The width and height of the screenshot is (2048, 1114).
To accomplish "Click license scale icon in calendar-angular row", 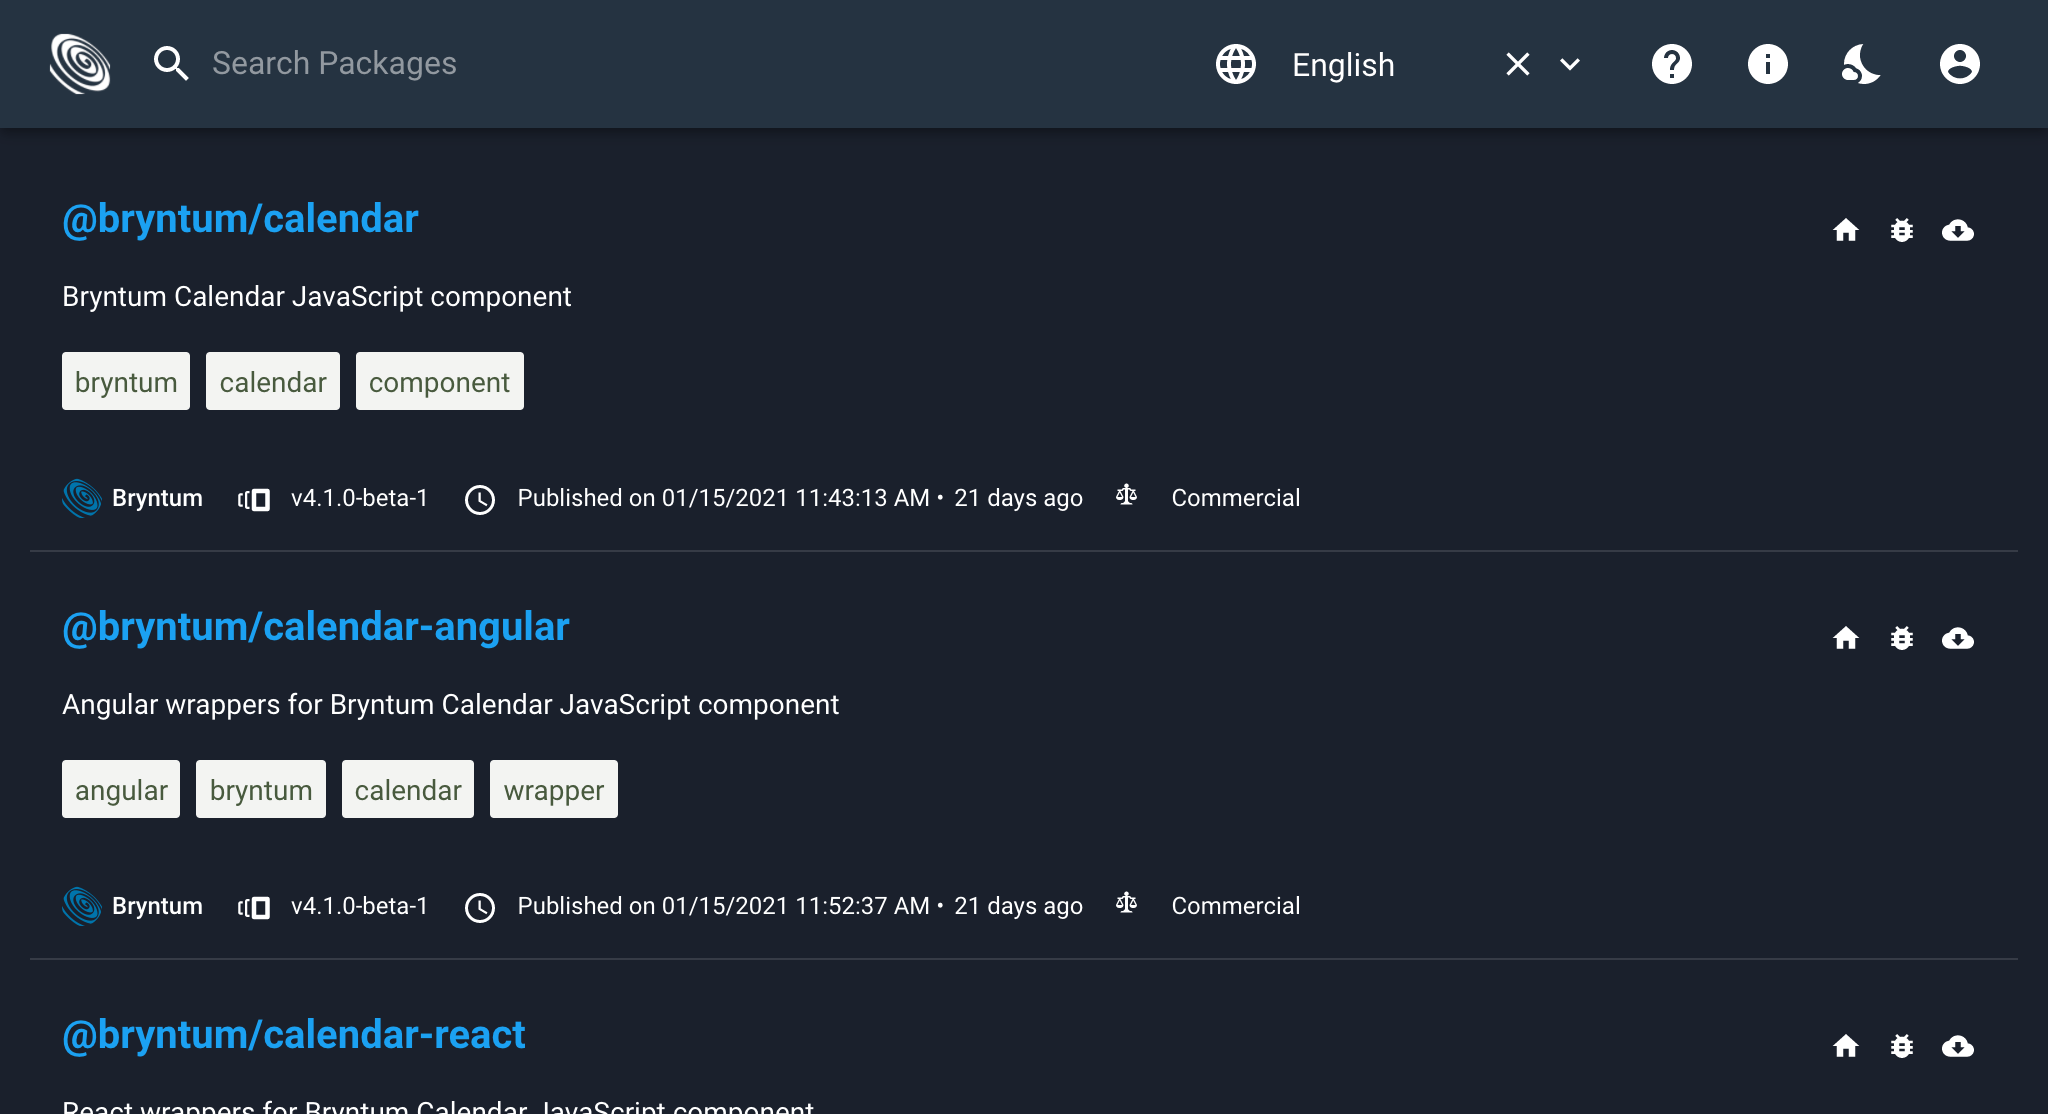I will tap(1127, 903).
